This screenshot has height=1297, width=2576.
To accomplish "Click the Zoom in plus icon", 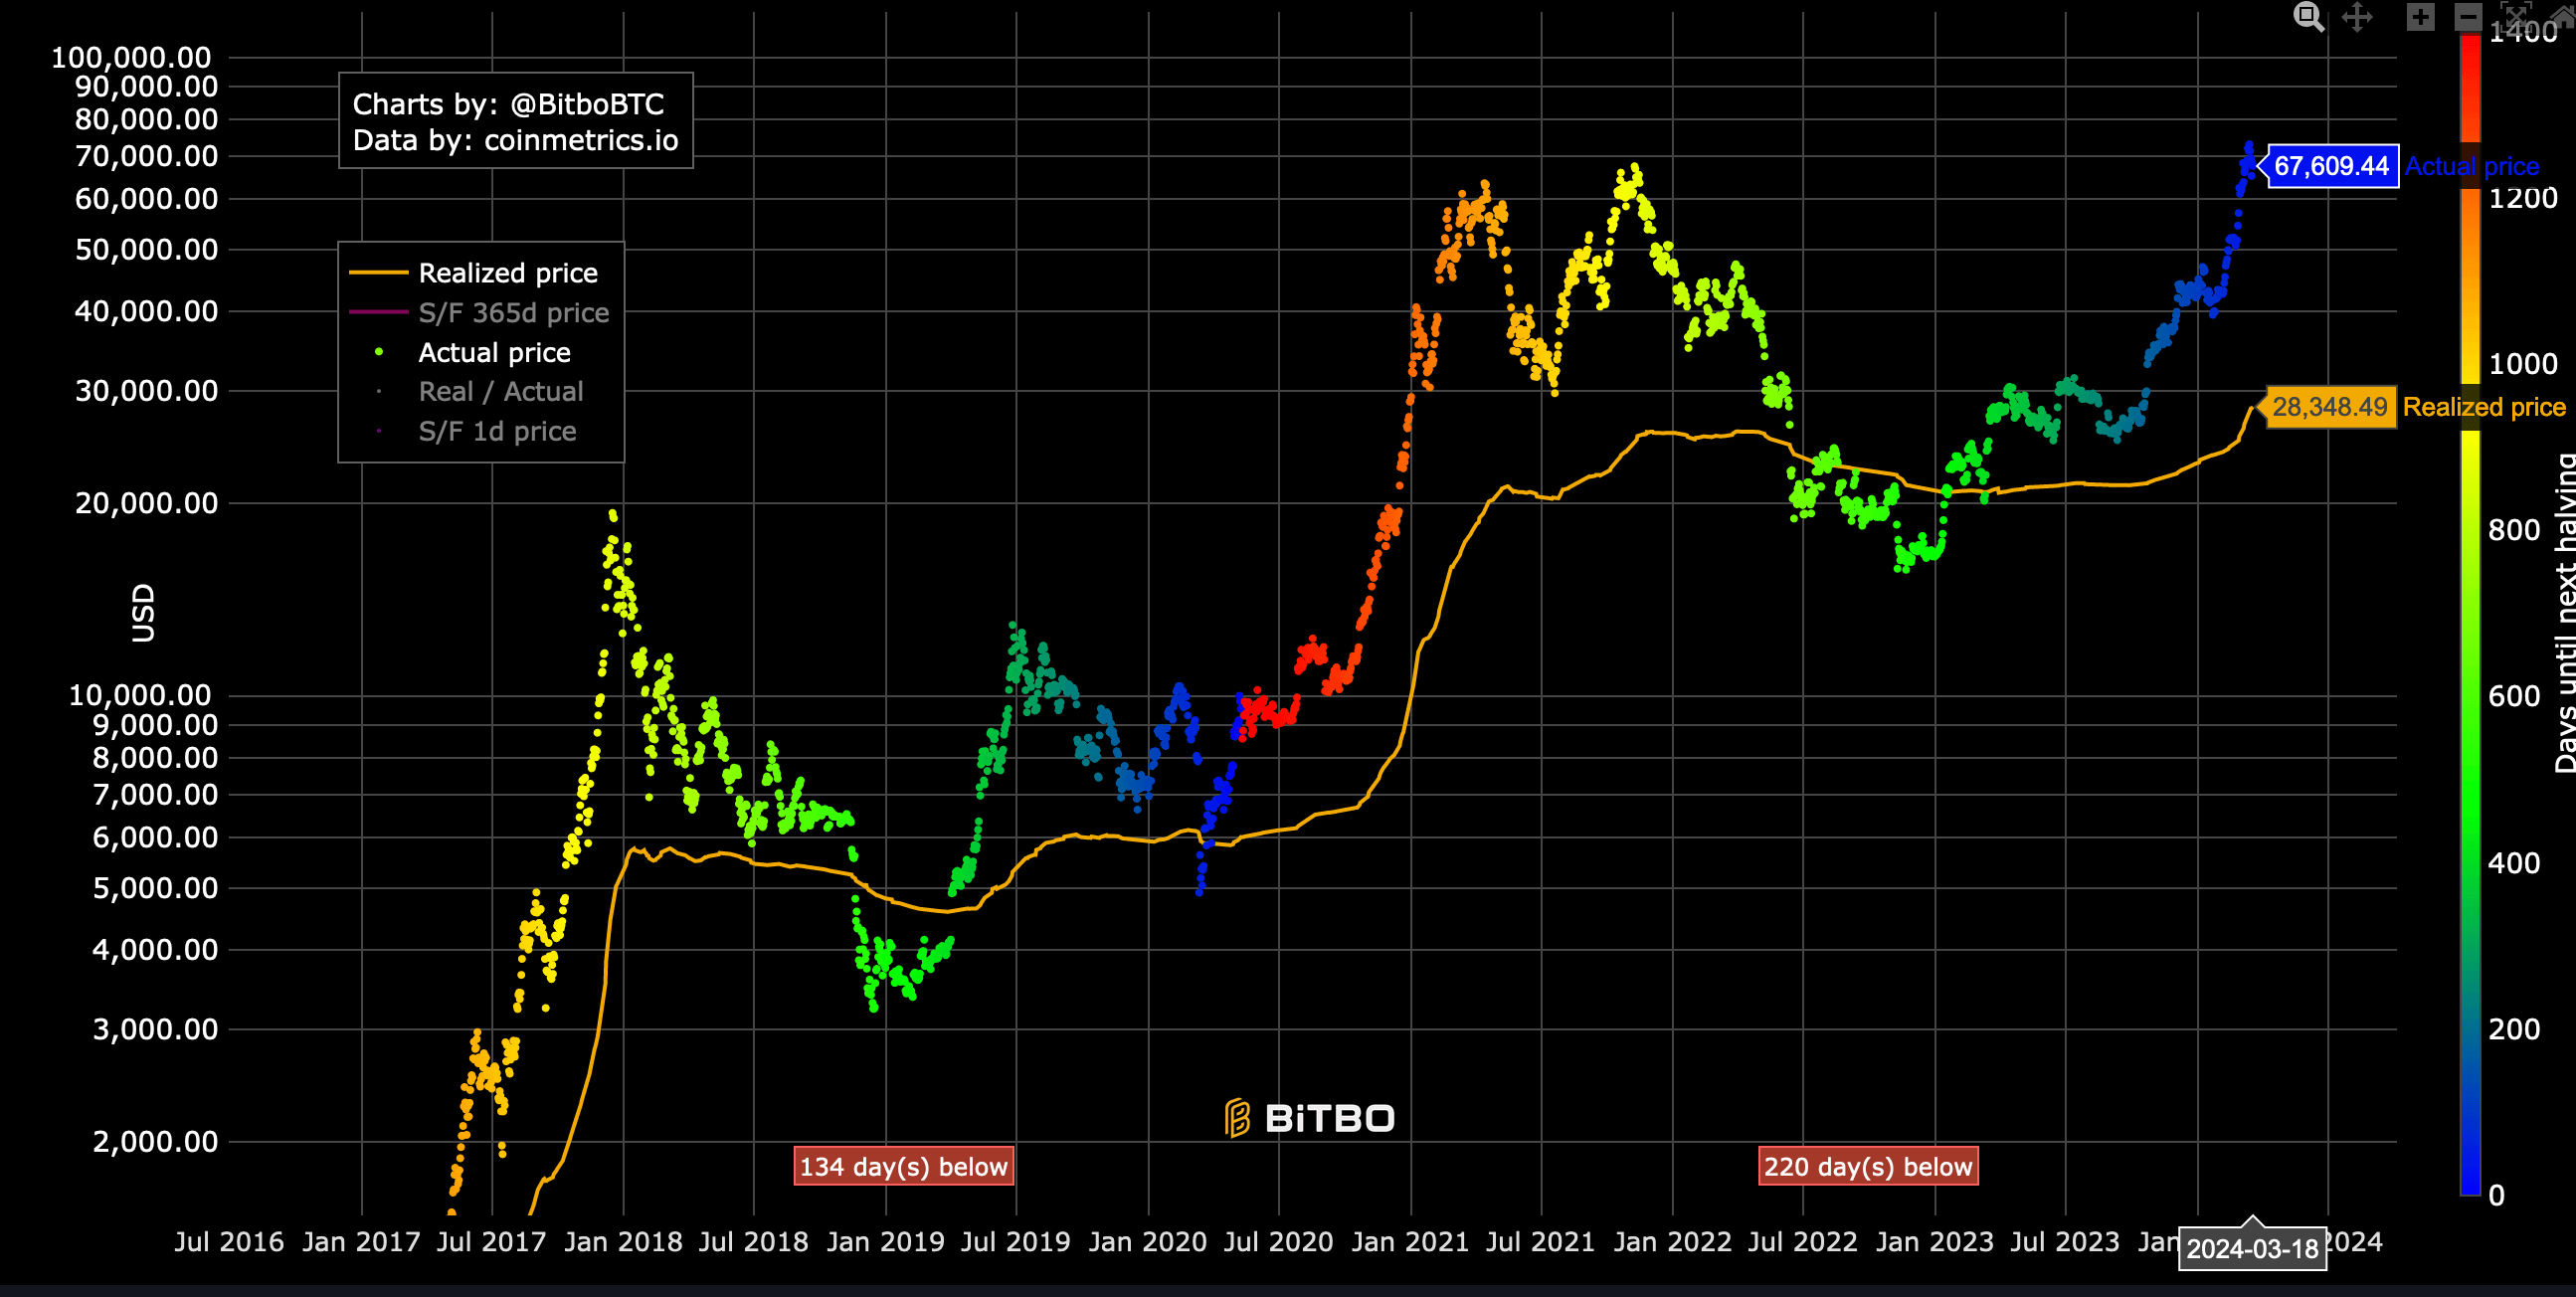I will 2420,17.
